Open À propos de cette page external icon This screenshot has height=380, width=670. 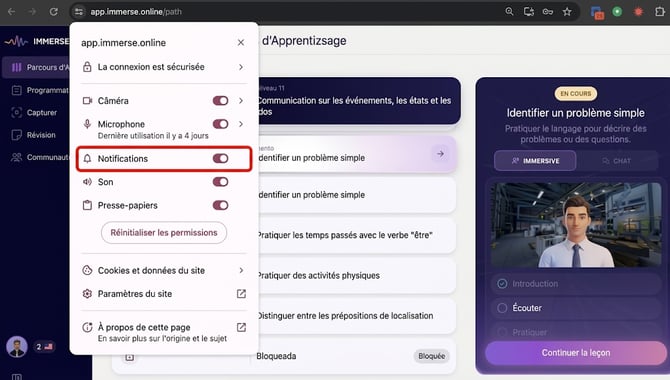pyautogui.click(x=241, y=327)
